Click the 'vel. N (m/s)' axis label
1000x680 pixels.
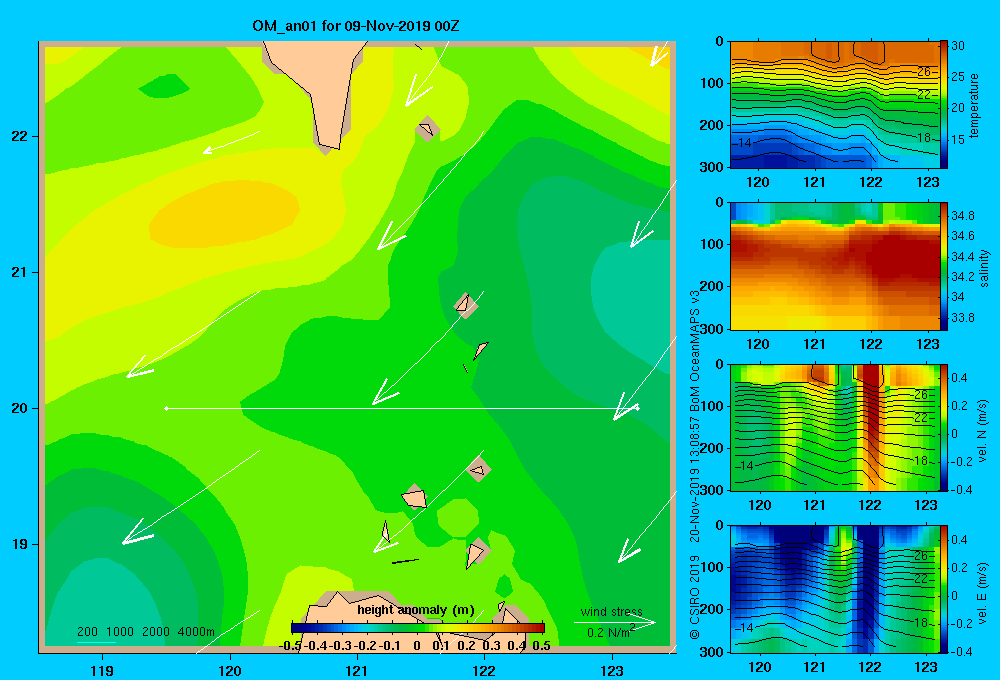(x=983, y=431)
